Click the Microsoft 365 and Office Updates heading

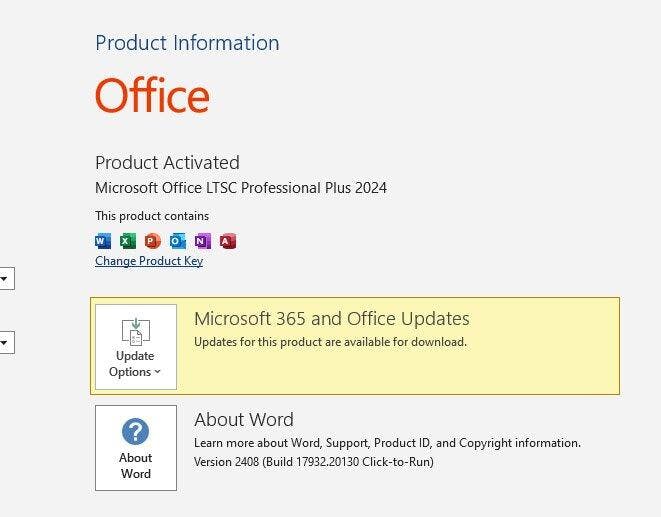coord(332,318)
